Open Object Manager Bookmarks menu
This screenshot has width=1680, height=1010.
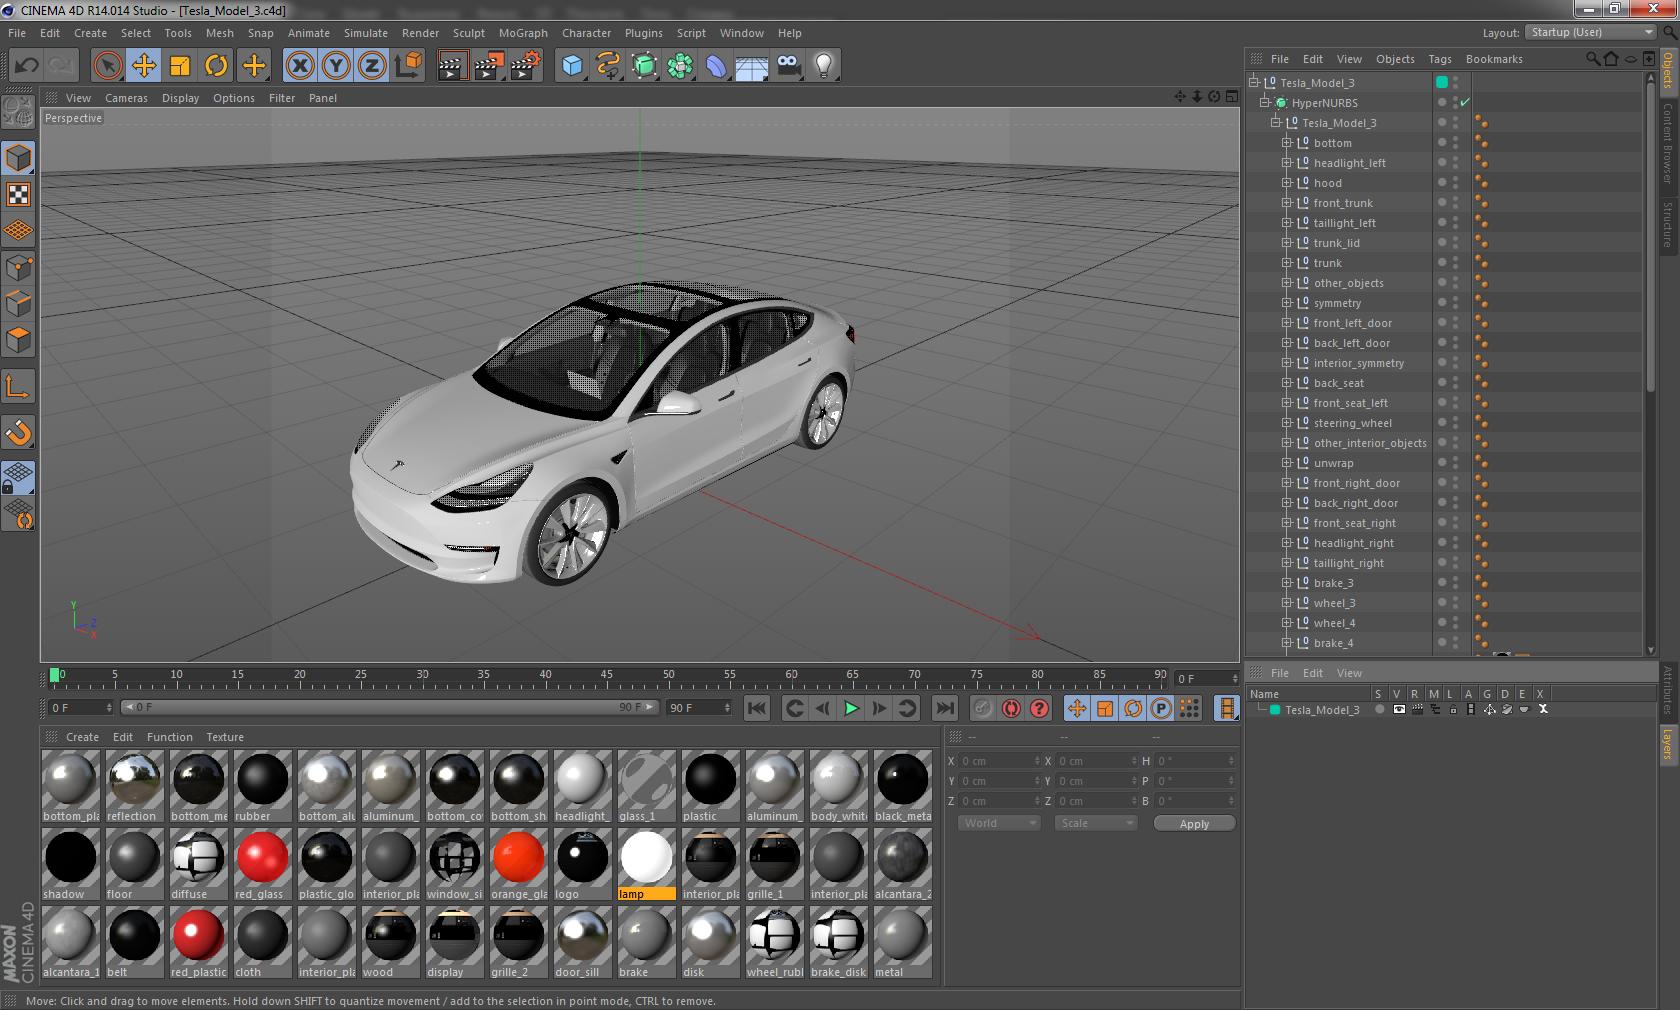pos(1494,59)
